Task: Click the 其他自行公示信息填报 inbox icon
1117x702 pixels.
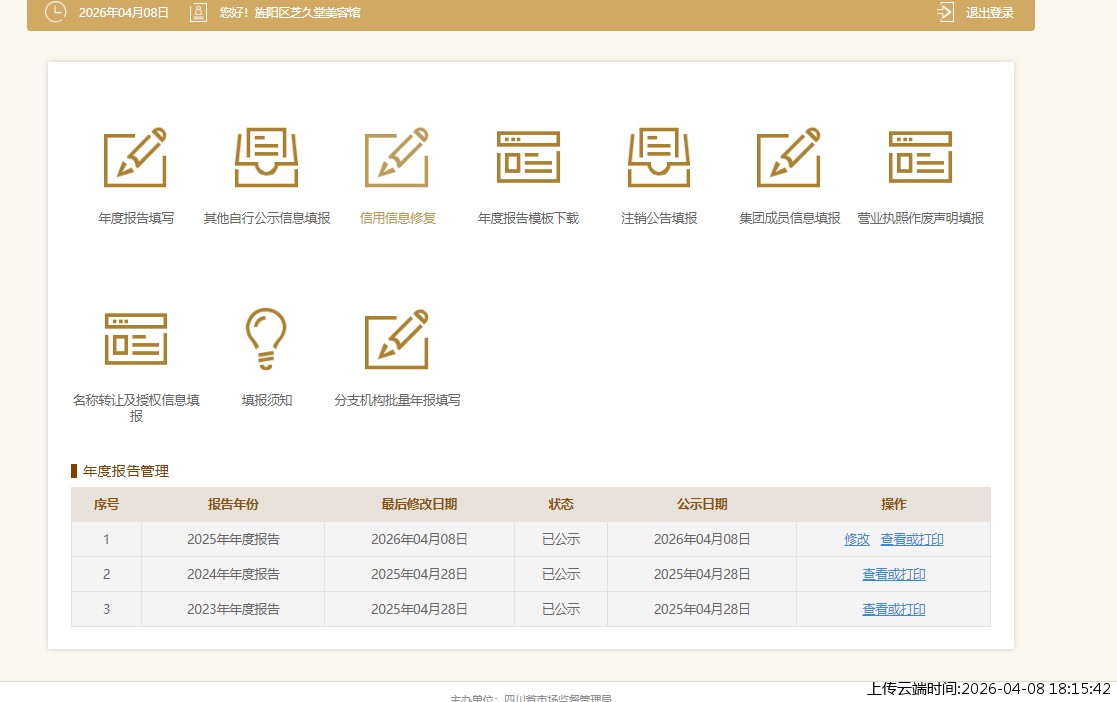Action: click(266, 158)
